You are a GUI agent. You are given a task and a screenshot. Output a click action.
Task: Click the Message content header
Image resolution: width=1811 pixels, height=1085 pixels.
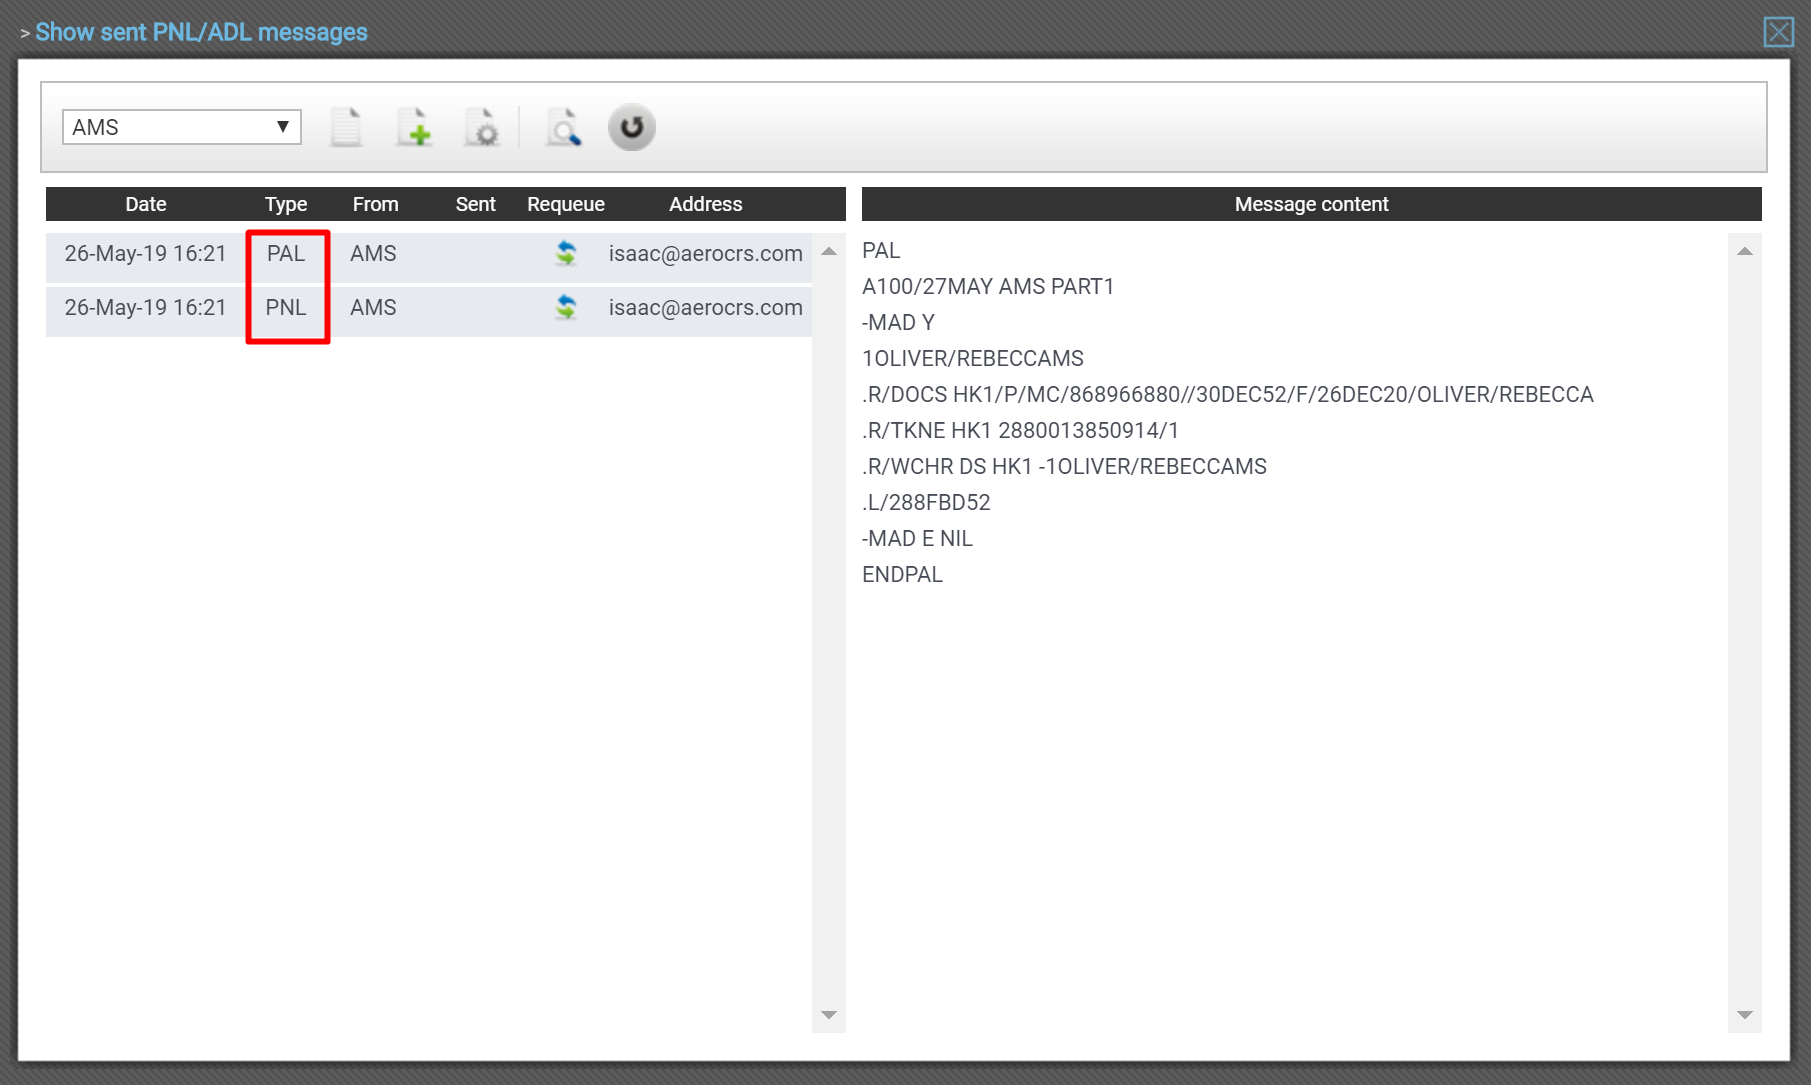pyautogui.click(x=1311, y=204)
